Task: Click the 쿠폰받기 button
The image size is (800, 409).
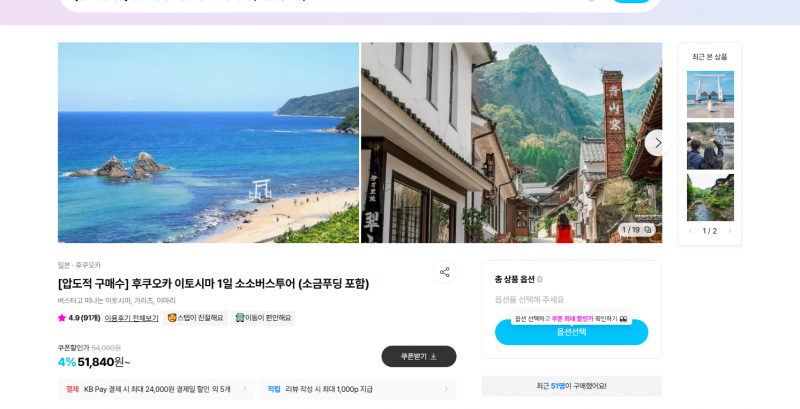Action: coord(419,356)
